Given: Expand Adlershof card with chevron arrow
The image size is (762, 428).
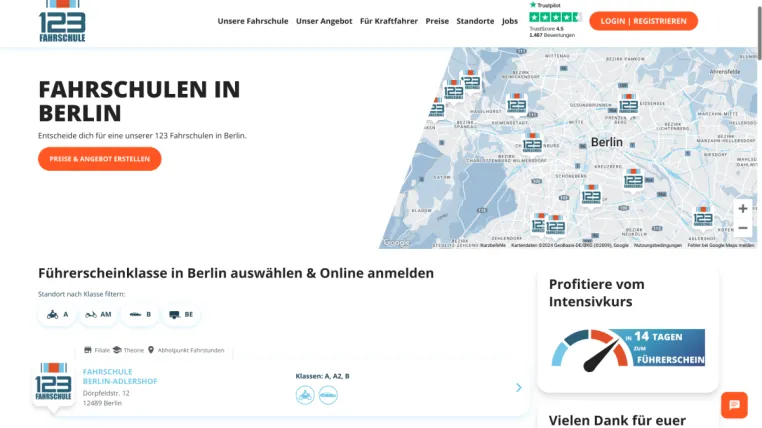Looking at the screenshot, I should [519, 387].
